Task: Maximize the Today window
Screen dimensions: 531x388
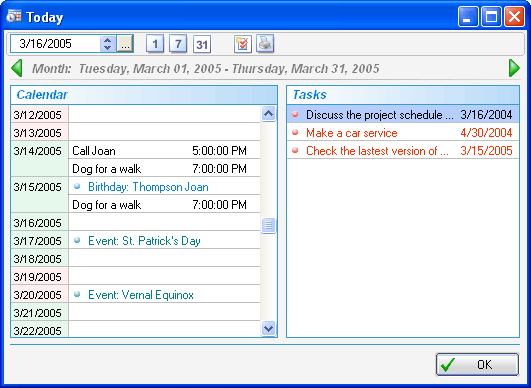Action: 491,17
